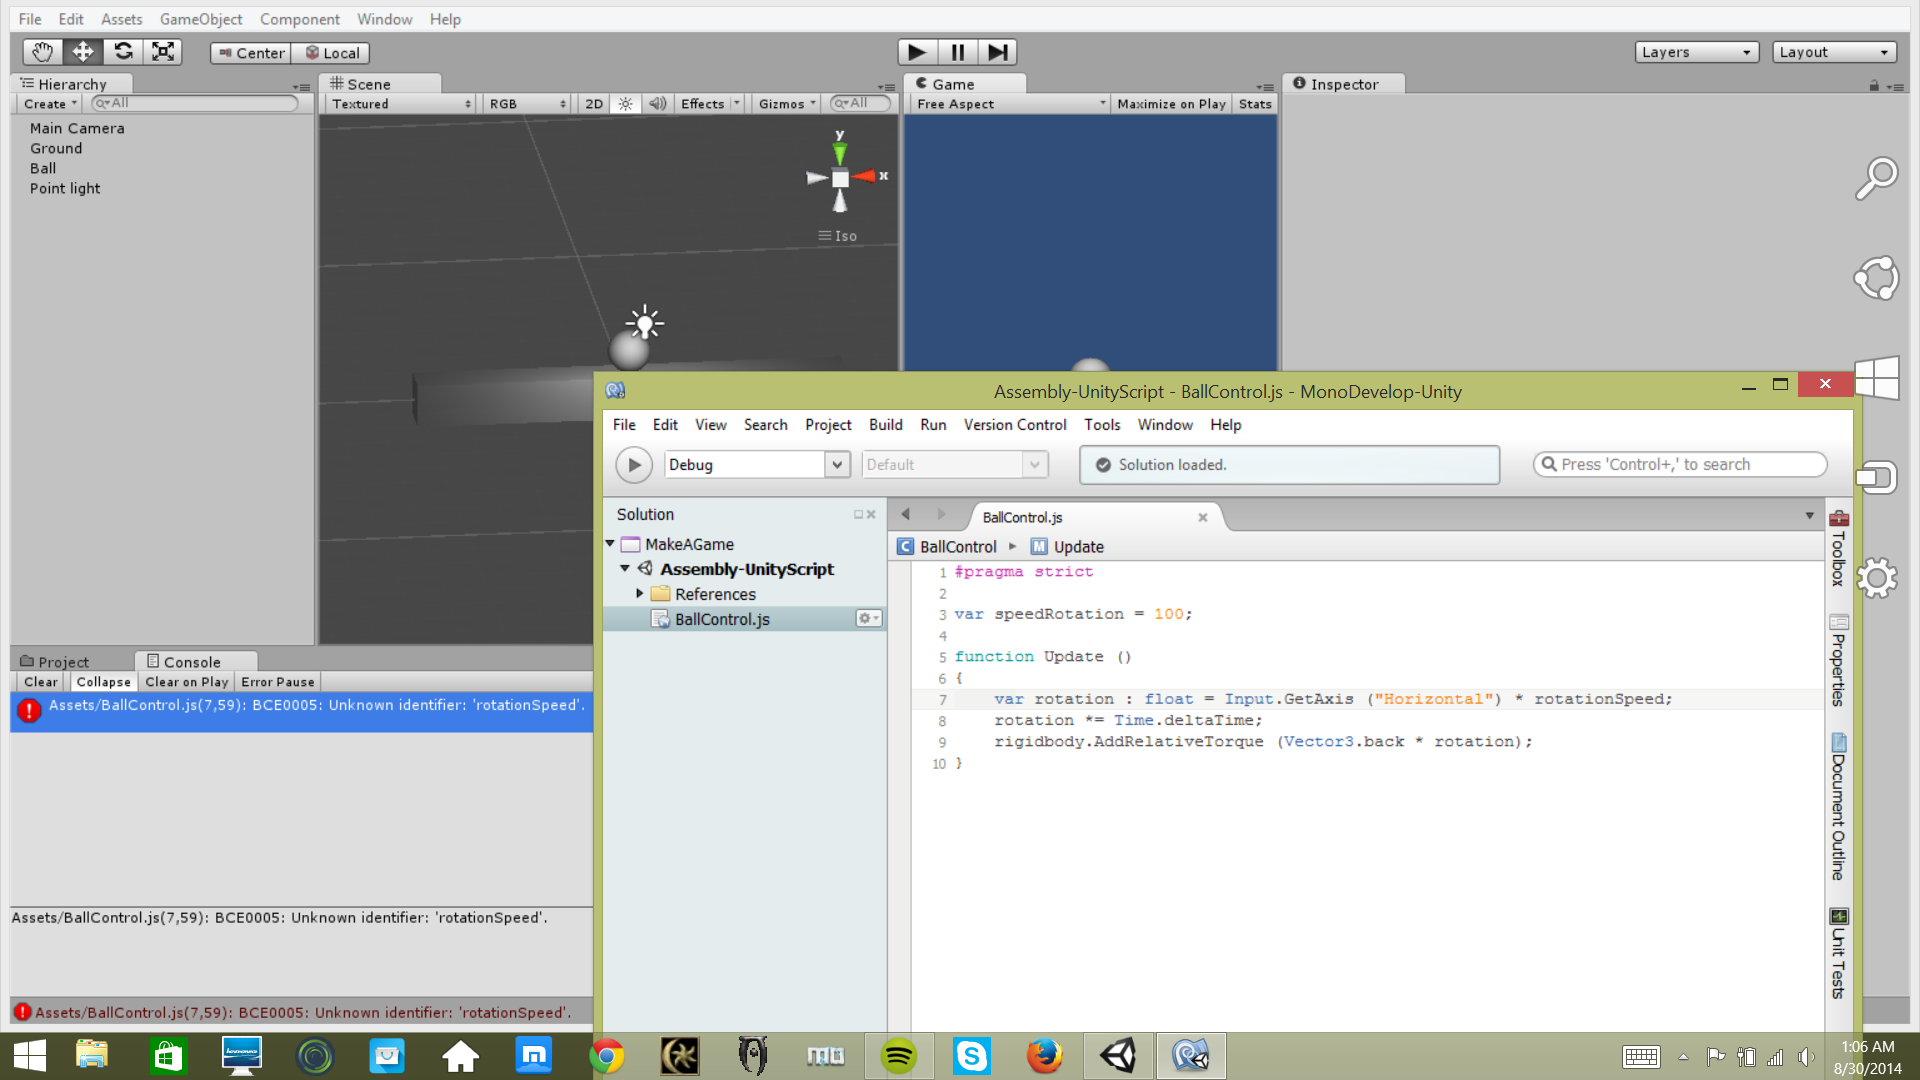Screen dimensions: 1920x1080
Task: Click the MonoDevelop search field
Action: [1680, 464]
